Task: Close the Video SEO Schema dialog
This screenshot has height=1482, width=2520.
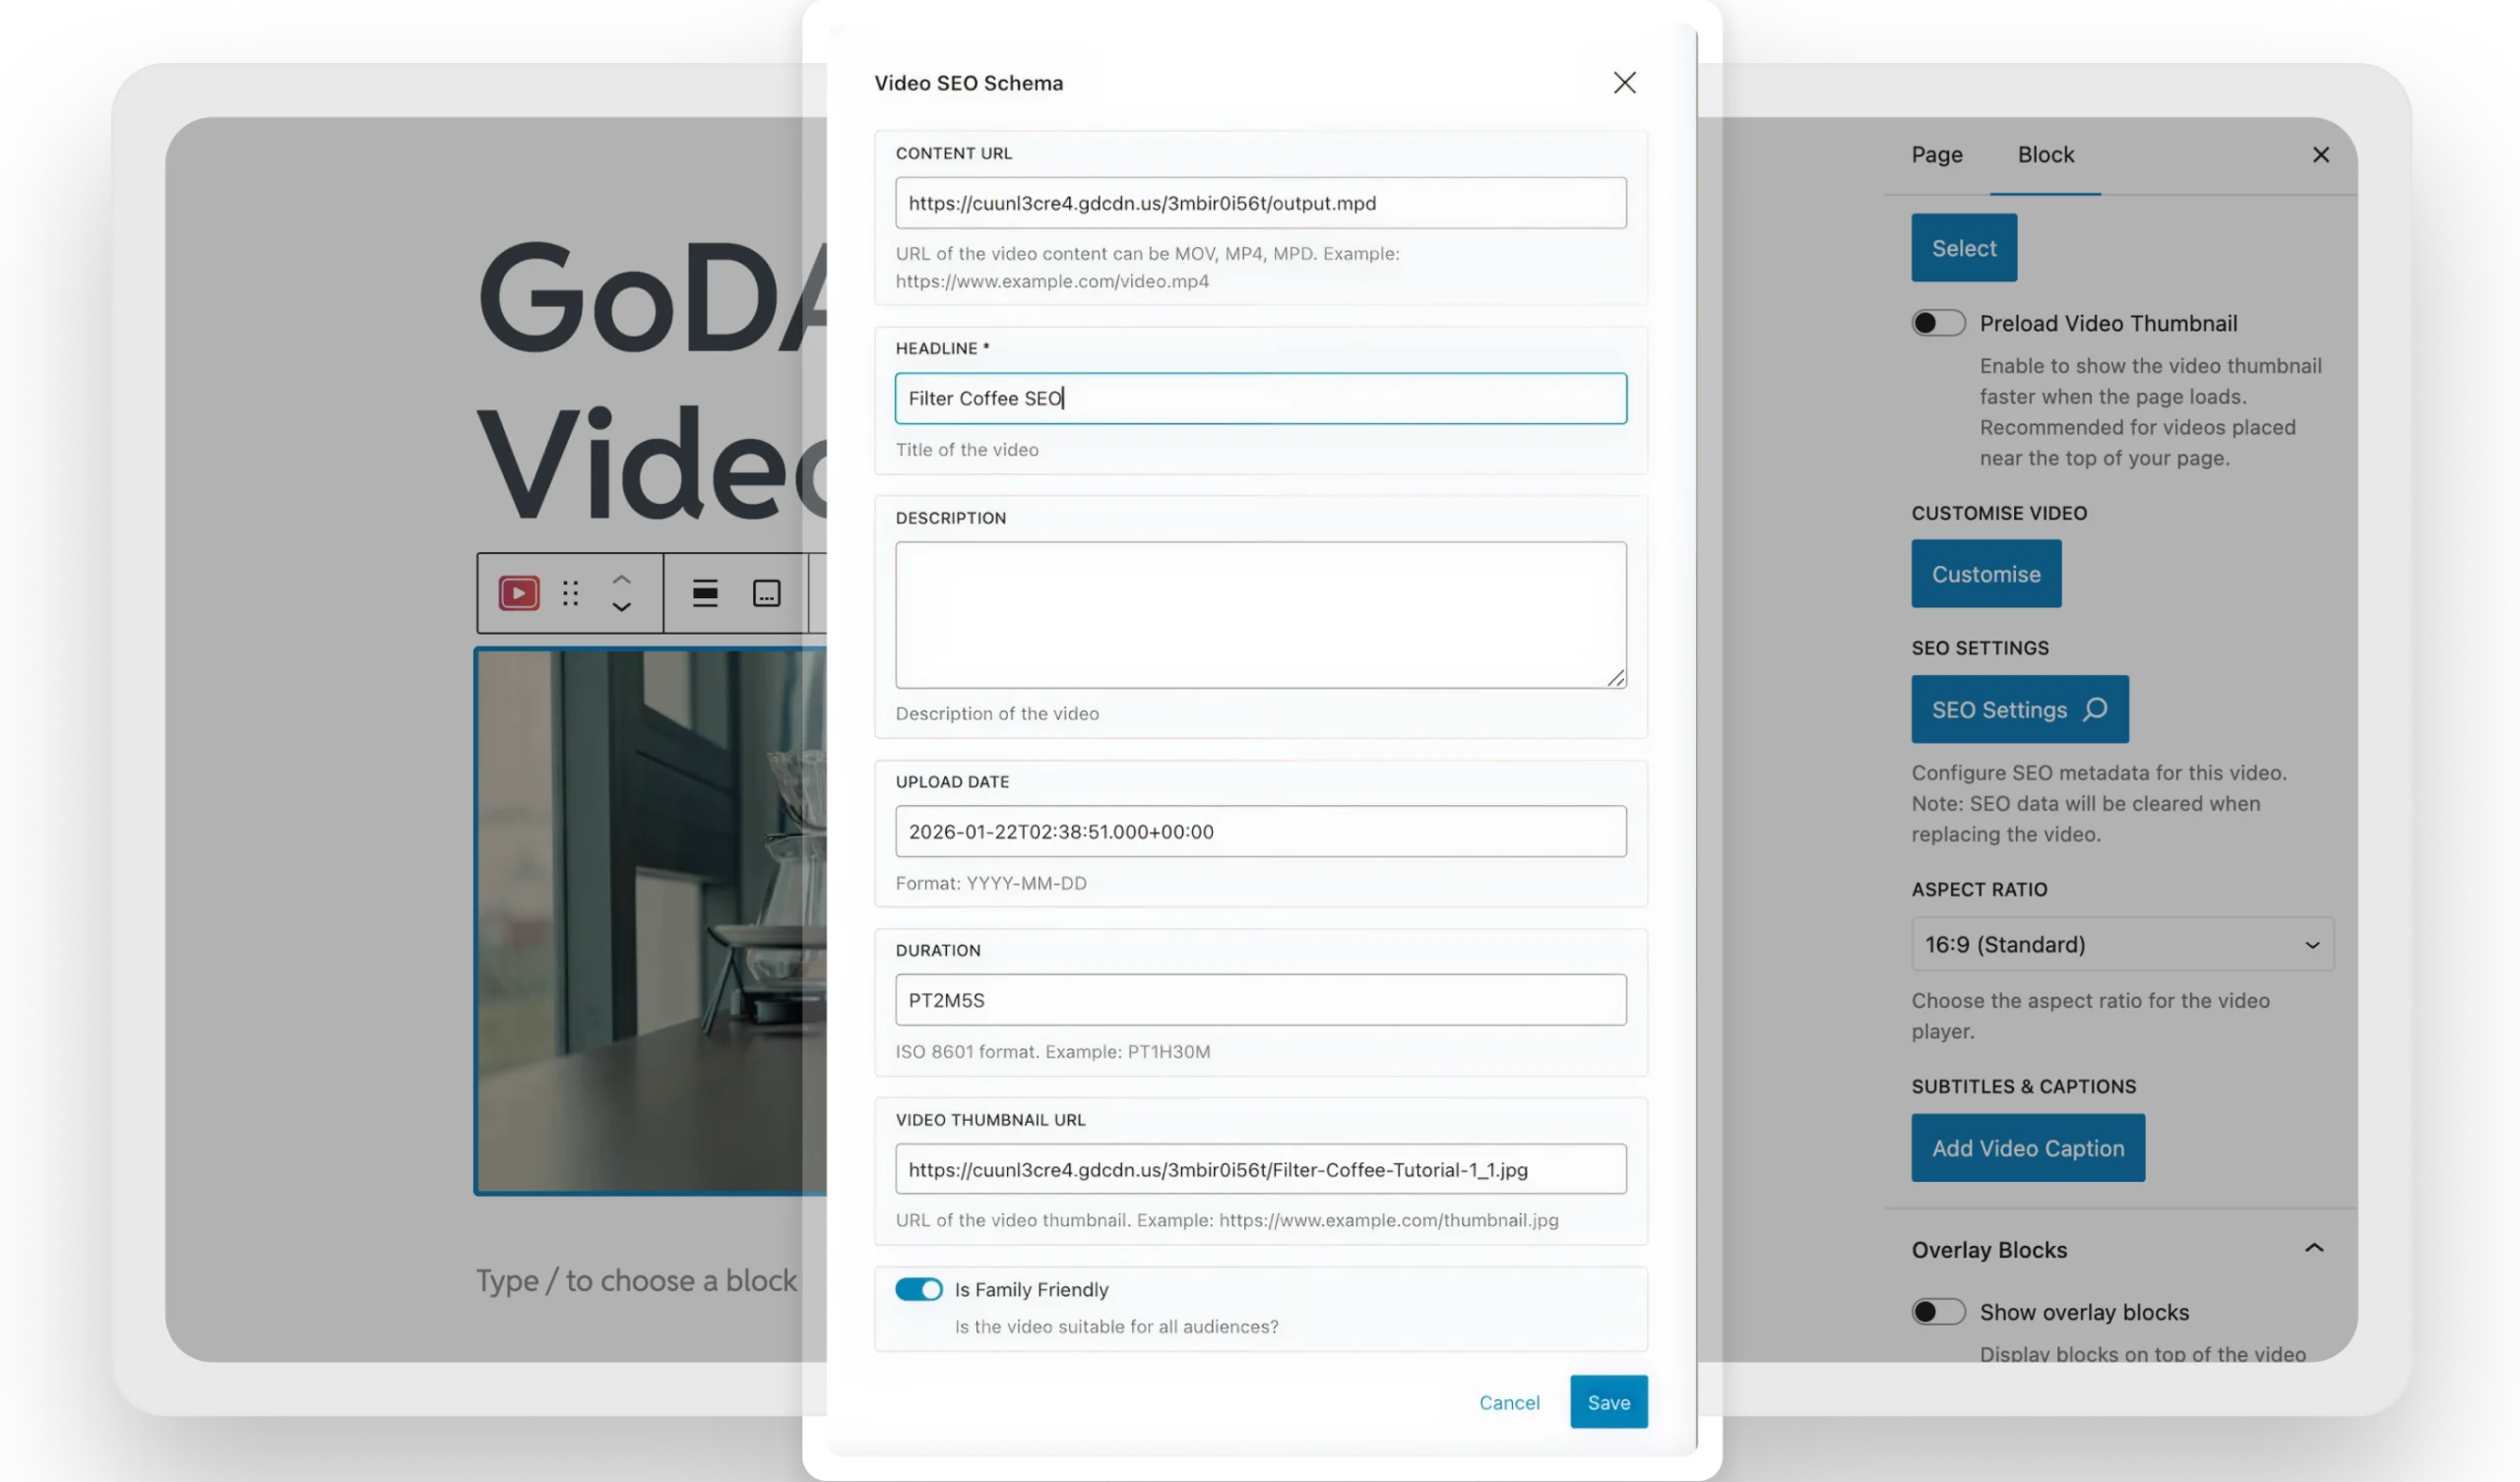Action: [1624, 83]
